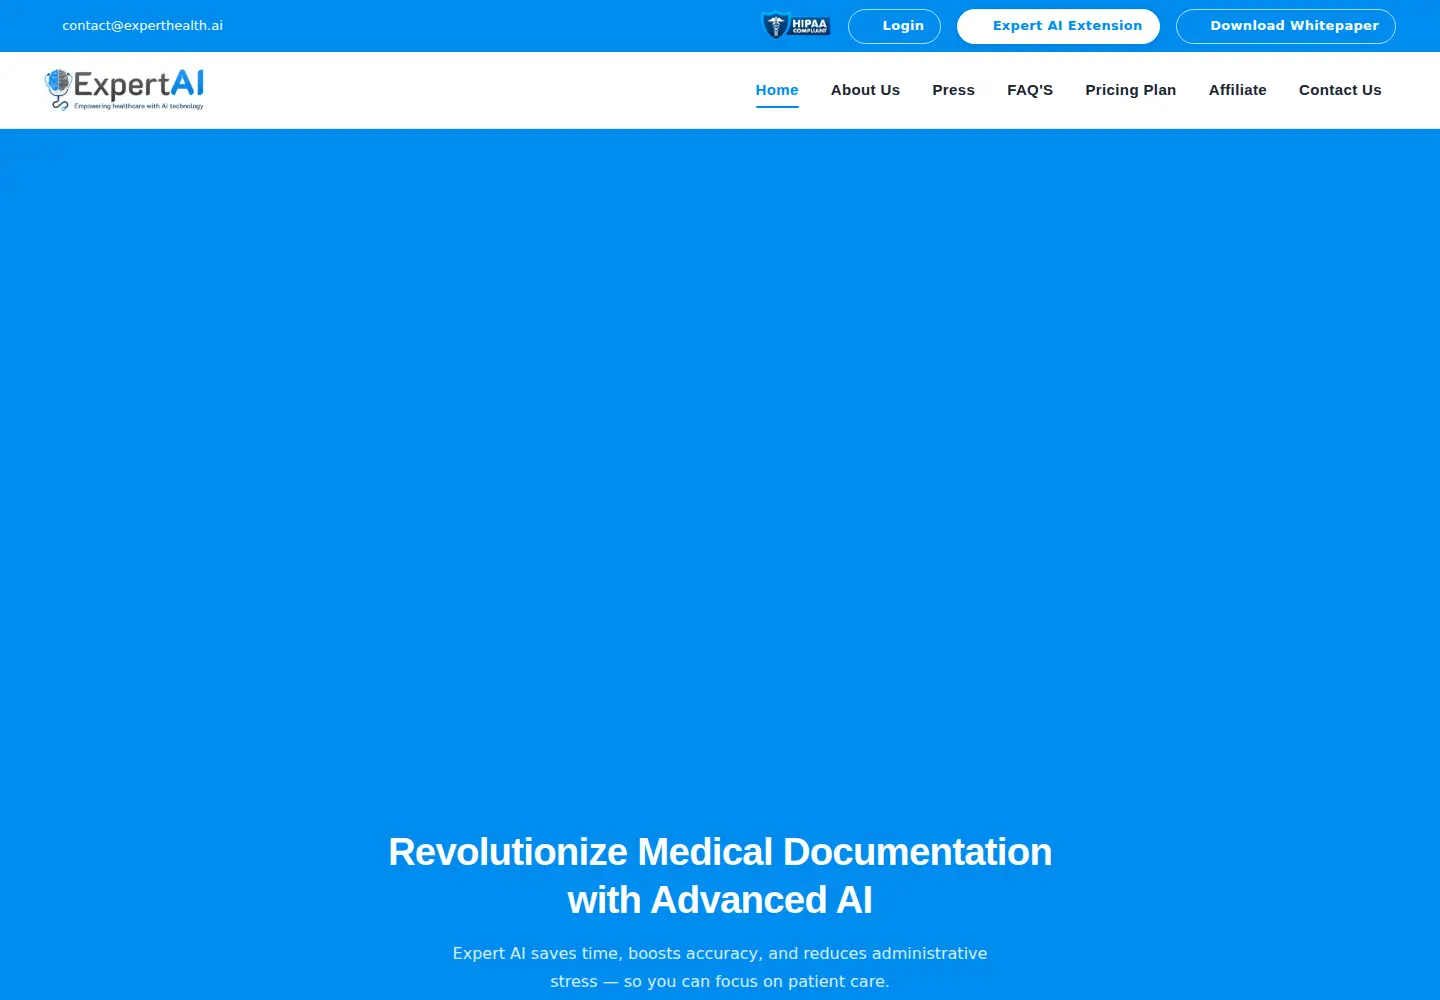
Task: Open the Affiliate page
Action: [1238, 90]
